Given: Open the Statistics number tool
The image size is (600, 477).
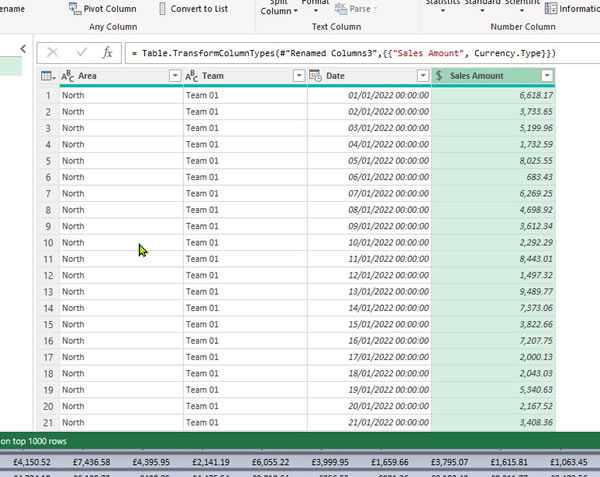Looking at the screenshot, I should [442, 4].
